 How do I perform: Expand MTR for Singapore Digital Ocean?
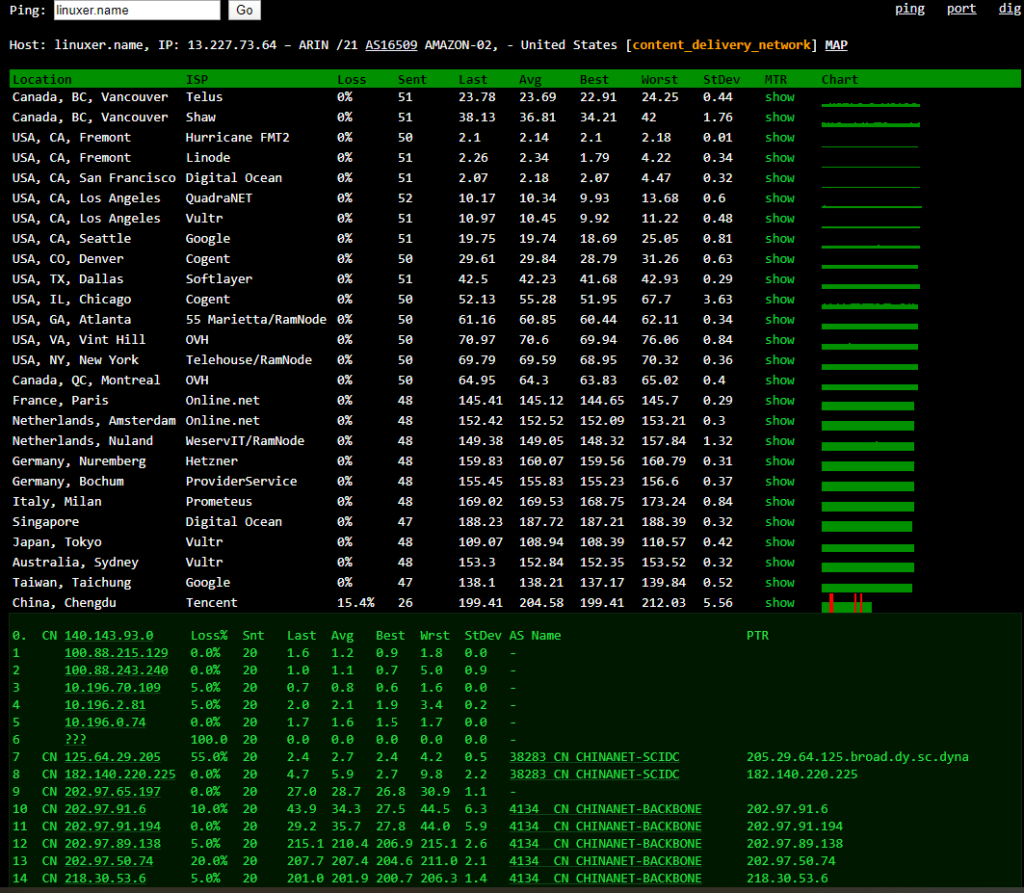[779, 522]
